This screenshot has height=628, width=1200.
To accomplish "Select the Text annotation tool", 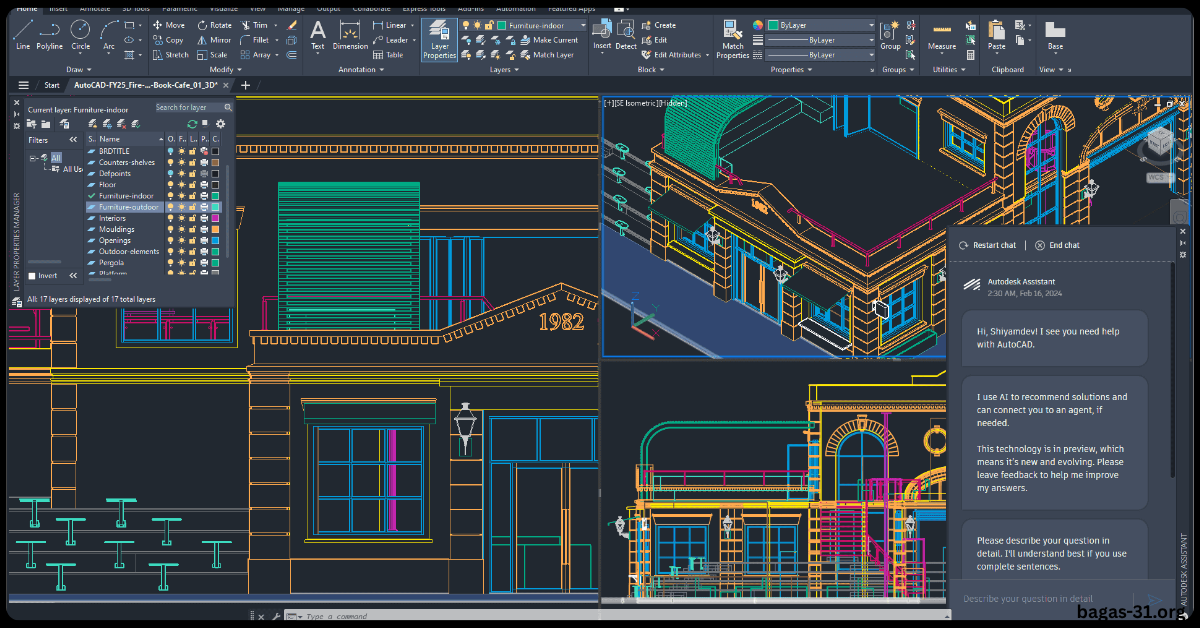I will point(318,34).
